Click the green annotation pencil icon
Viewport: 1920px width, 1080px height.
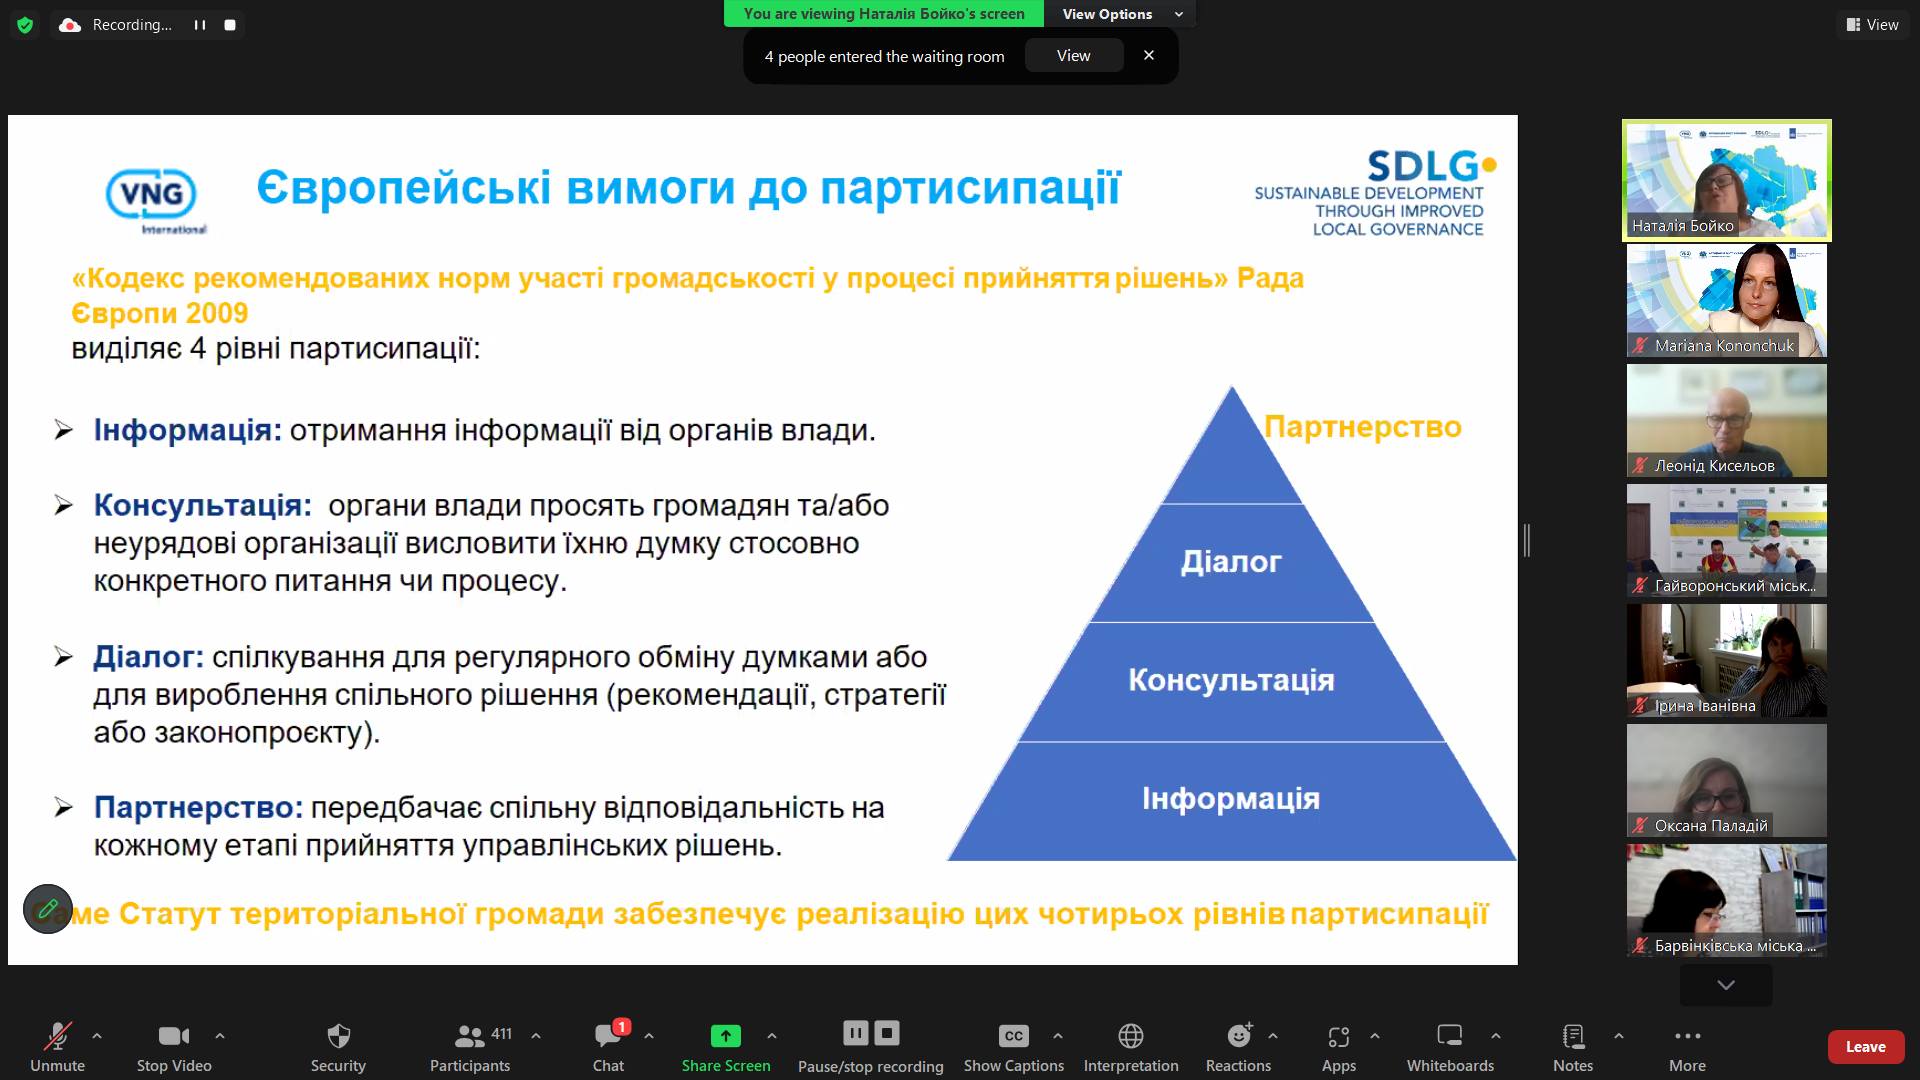(x=48, y=909)
